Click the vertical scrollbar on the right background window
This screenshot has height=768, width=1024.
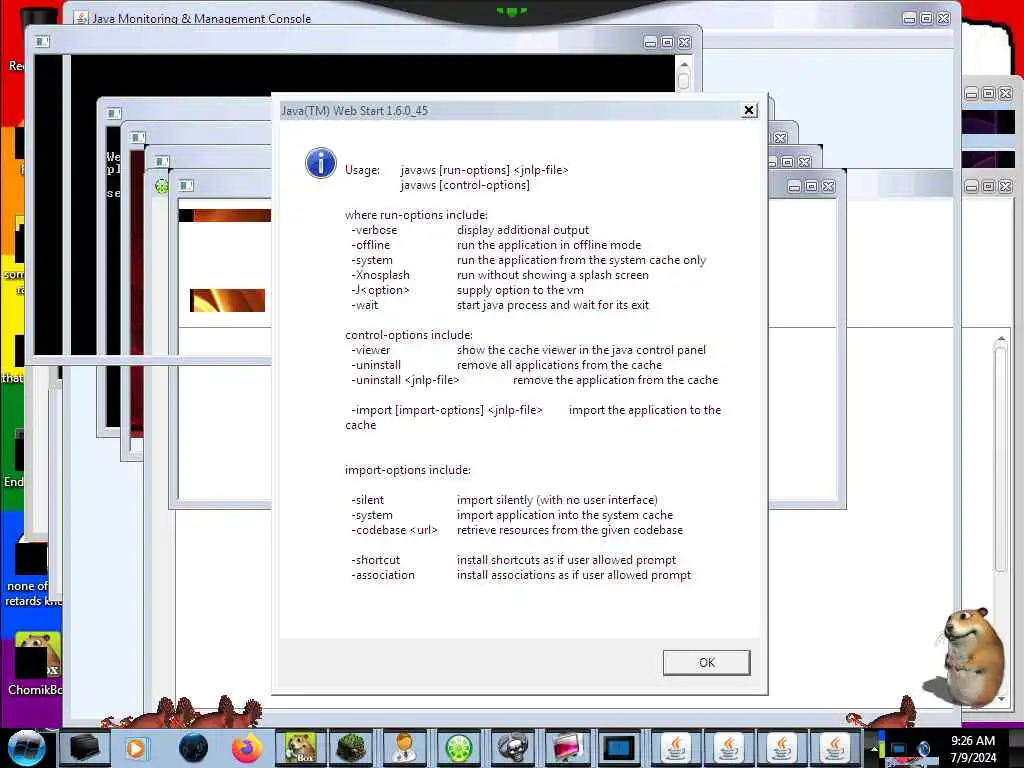1000,519
